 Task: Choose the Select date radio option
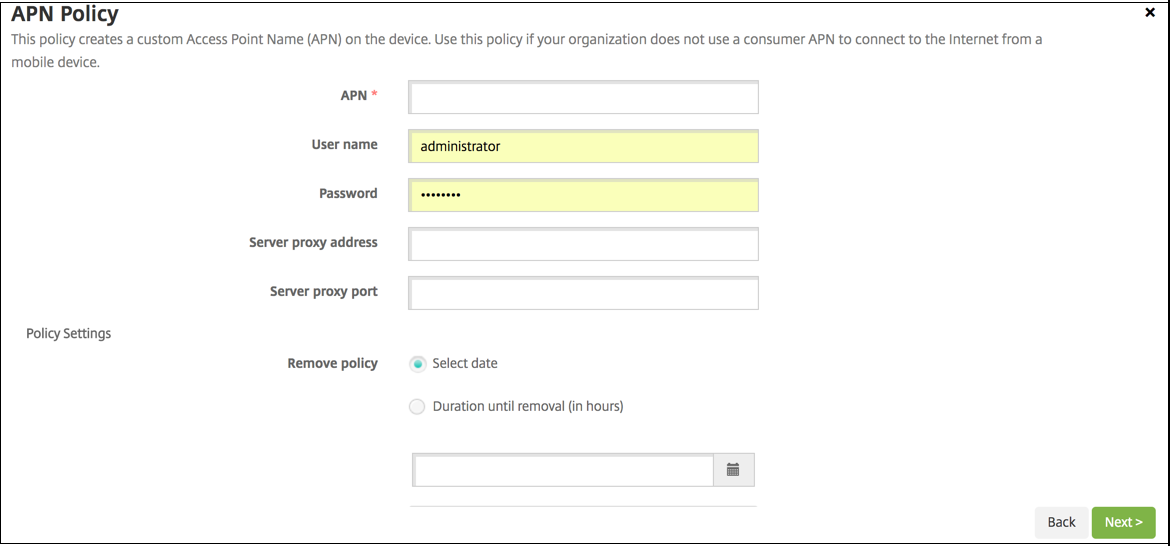(418, 364)
